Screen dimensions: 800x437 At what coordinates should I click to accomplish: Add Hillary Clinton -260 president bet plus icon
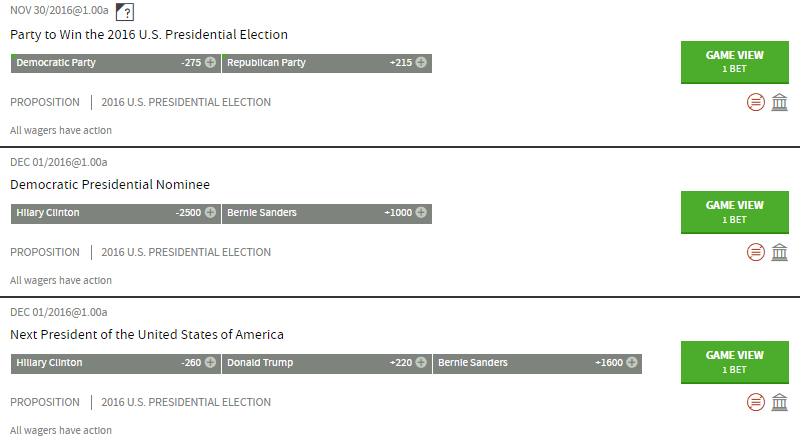coord(210,362)
